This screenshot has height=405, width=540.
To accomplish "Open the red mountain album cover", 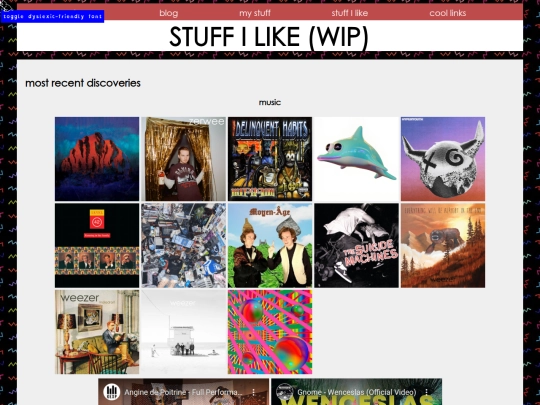I will 97,159.
